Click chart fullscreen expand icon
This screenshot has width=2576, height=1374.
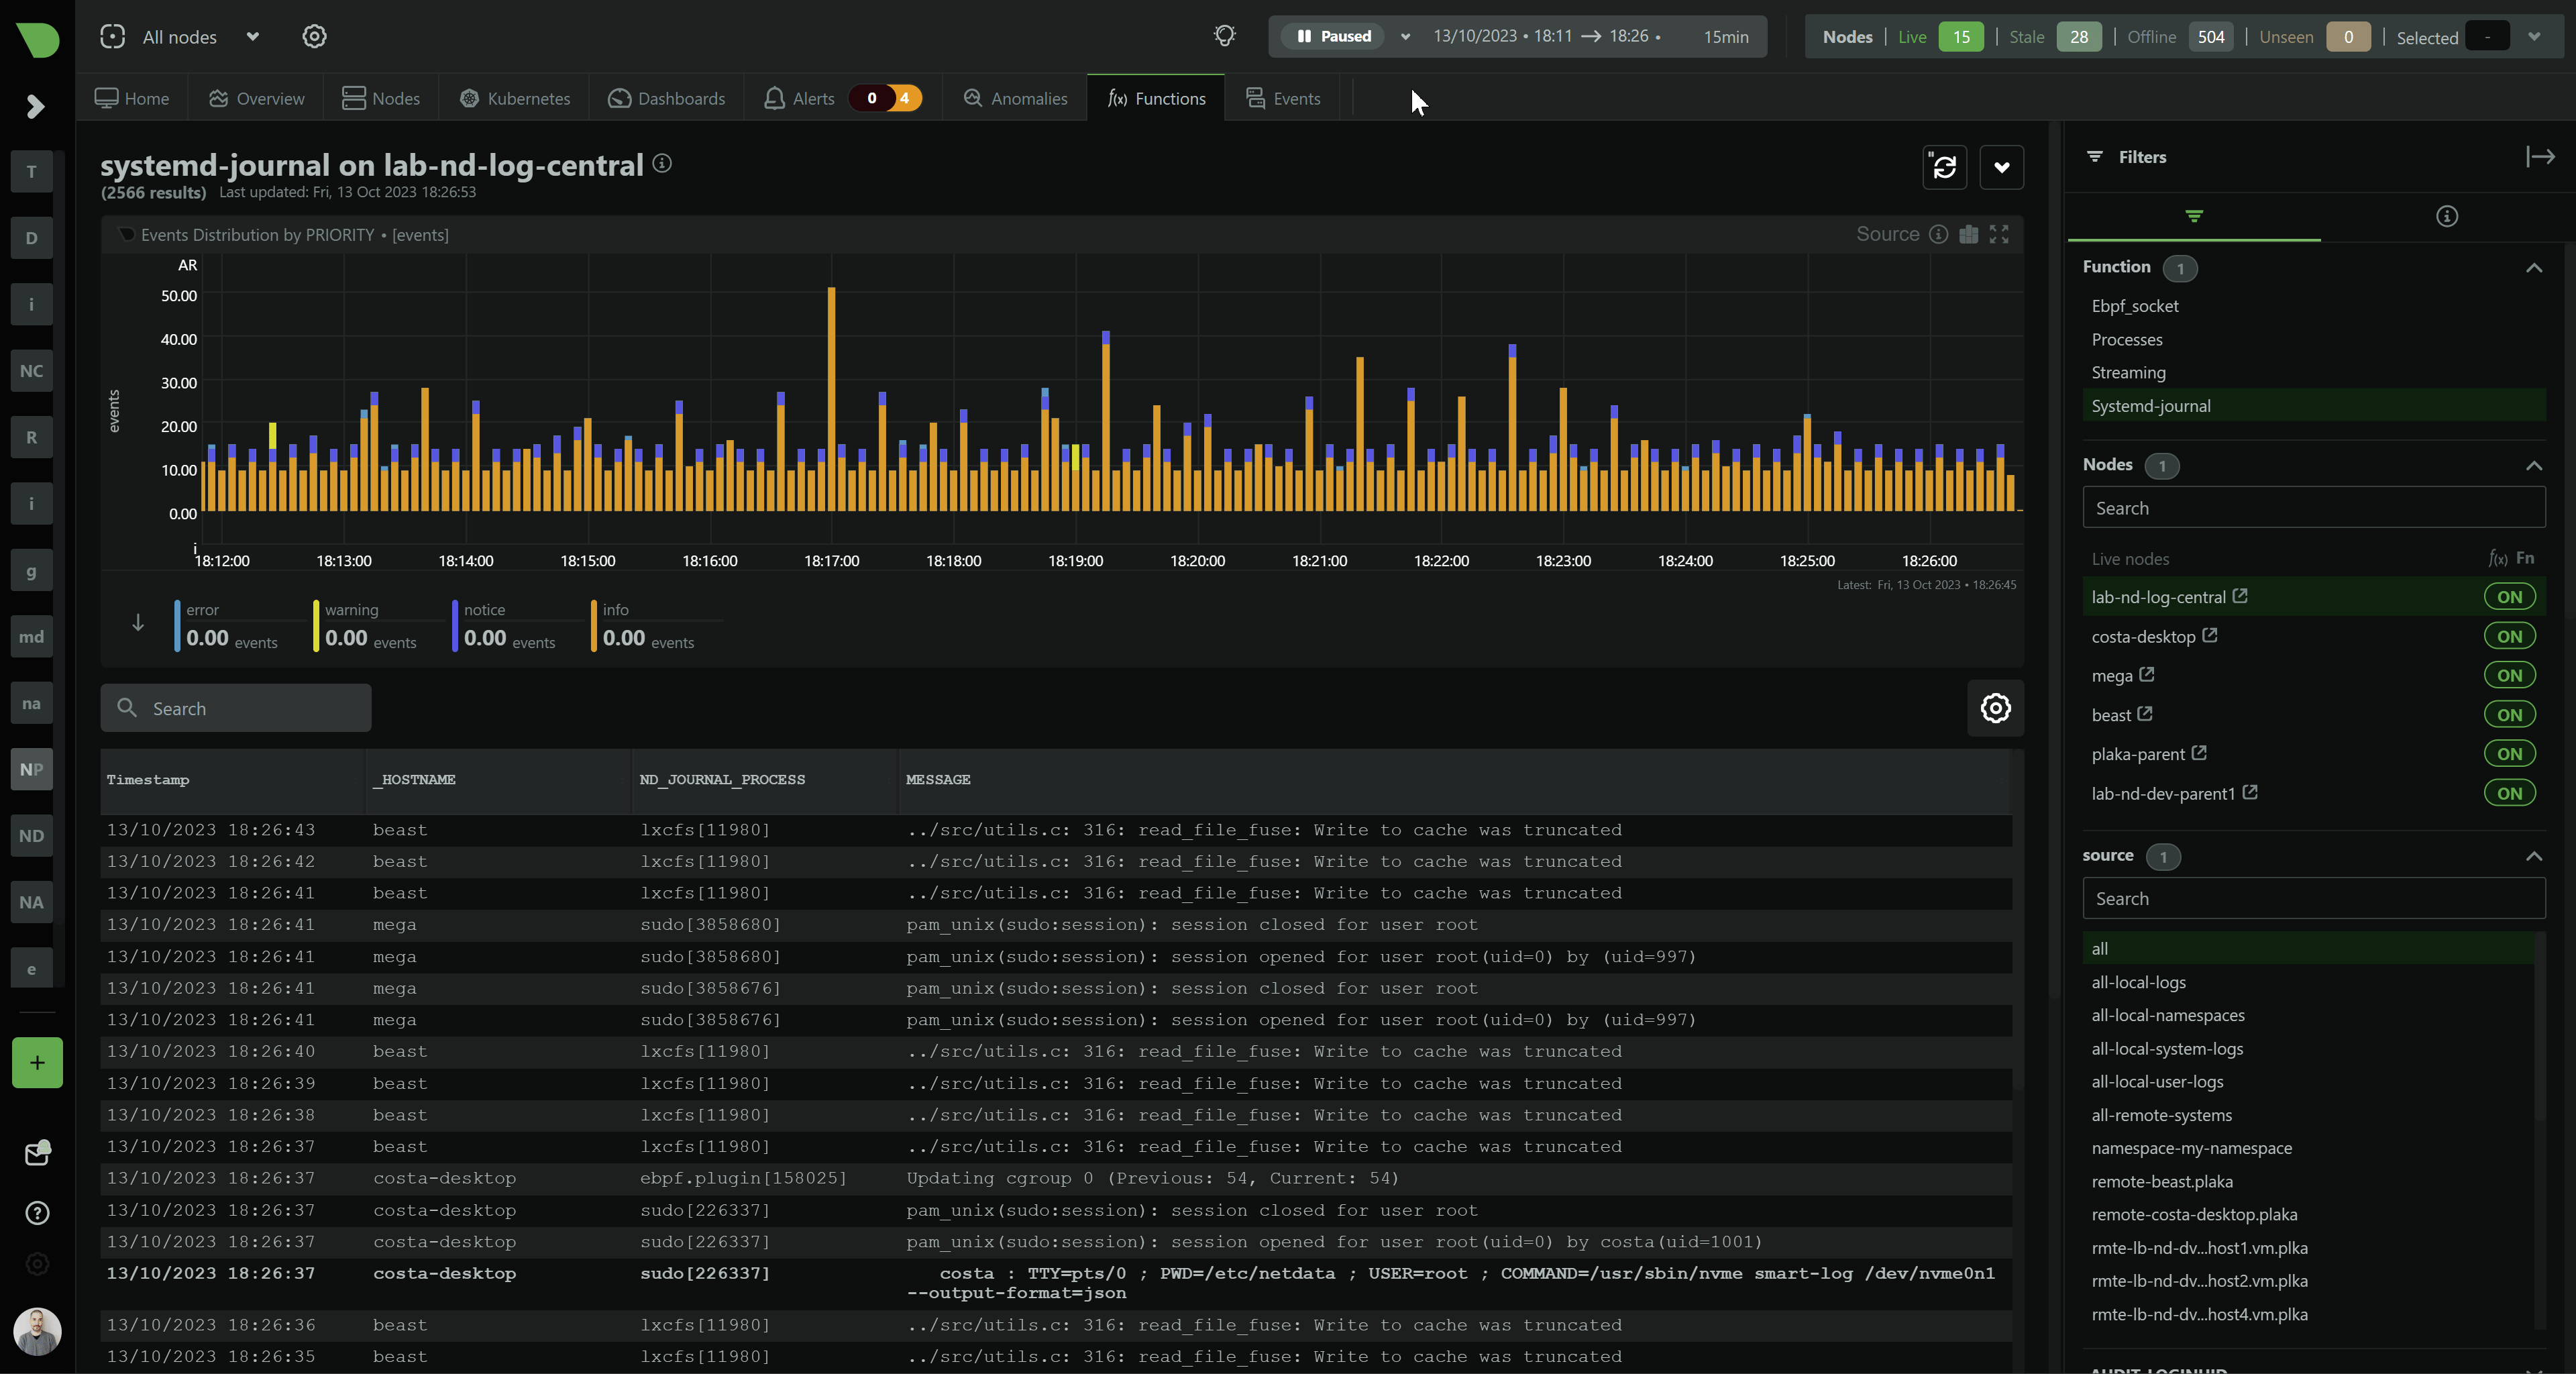click(x=1999, y=234)
